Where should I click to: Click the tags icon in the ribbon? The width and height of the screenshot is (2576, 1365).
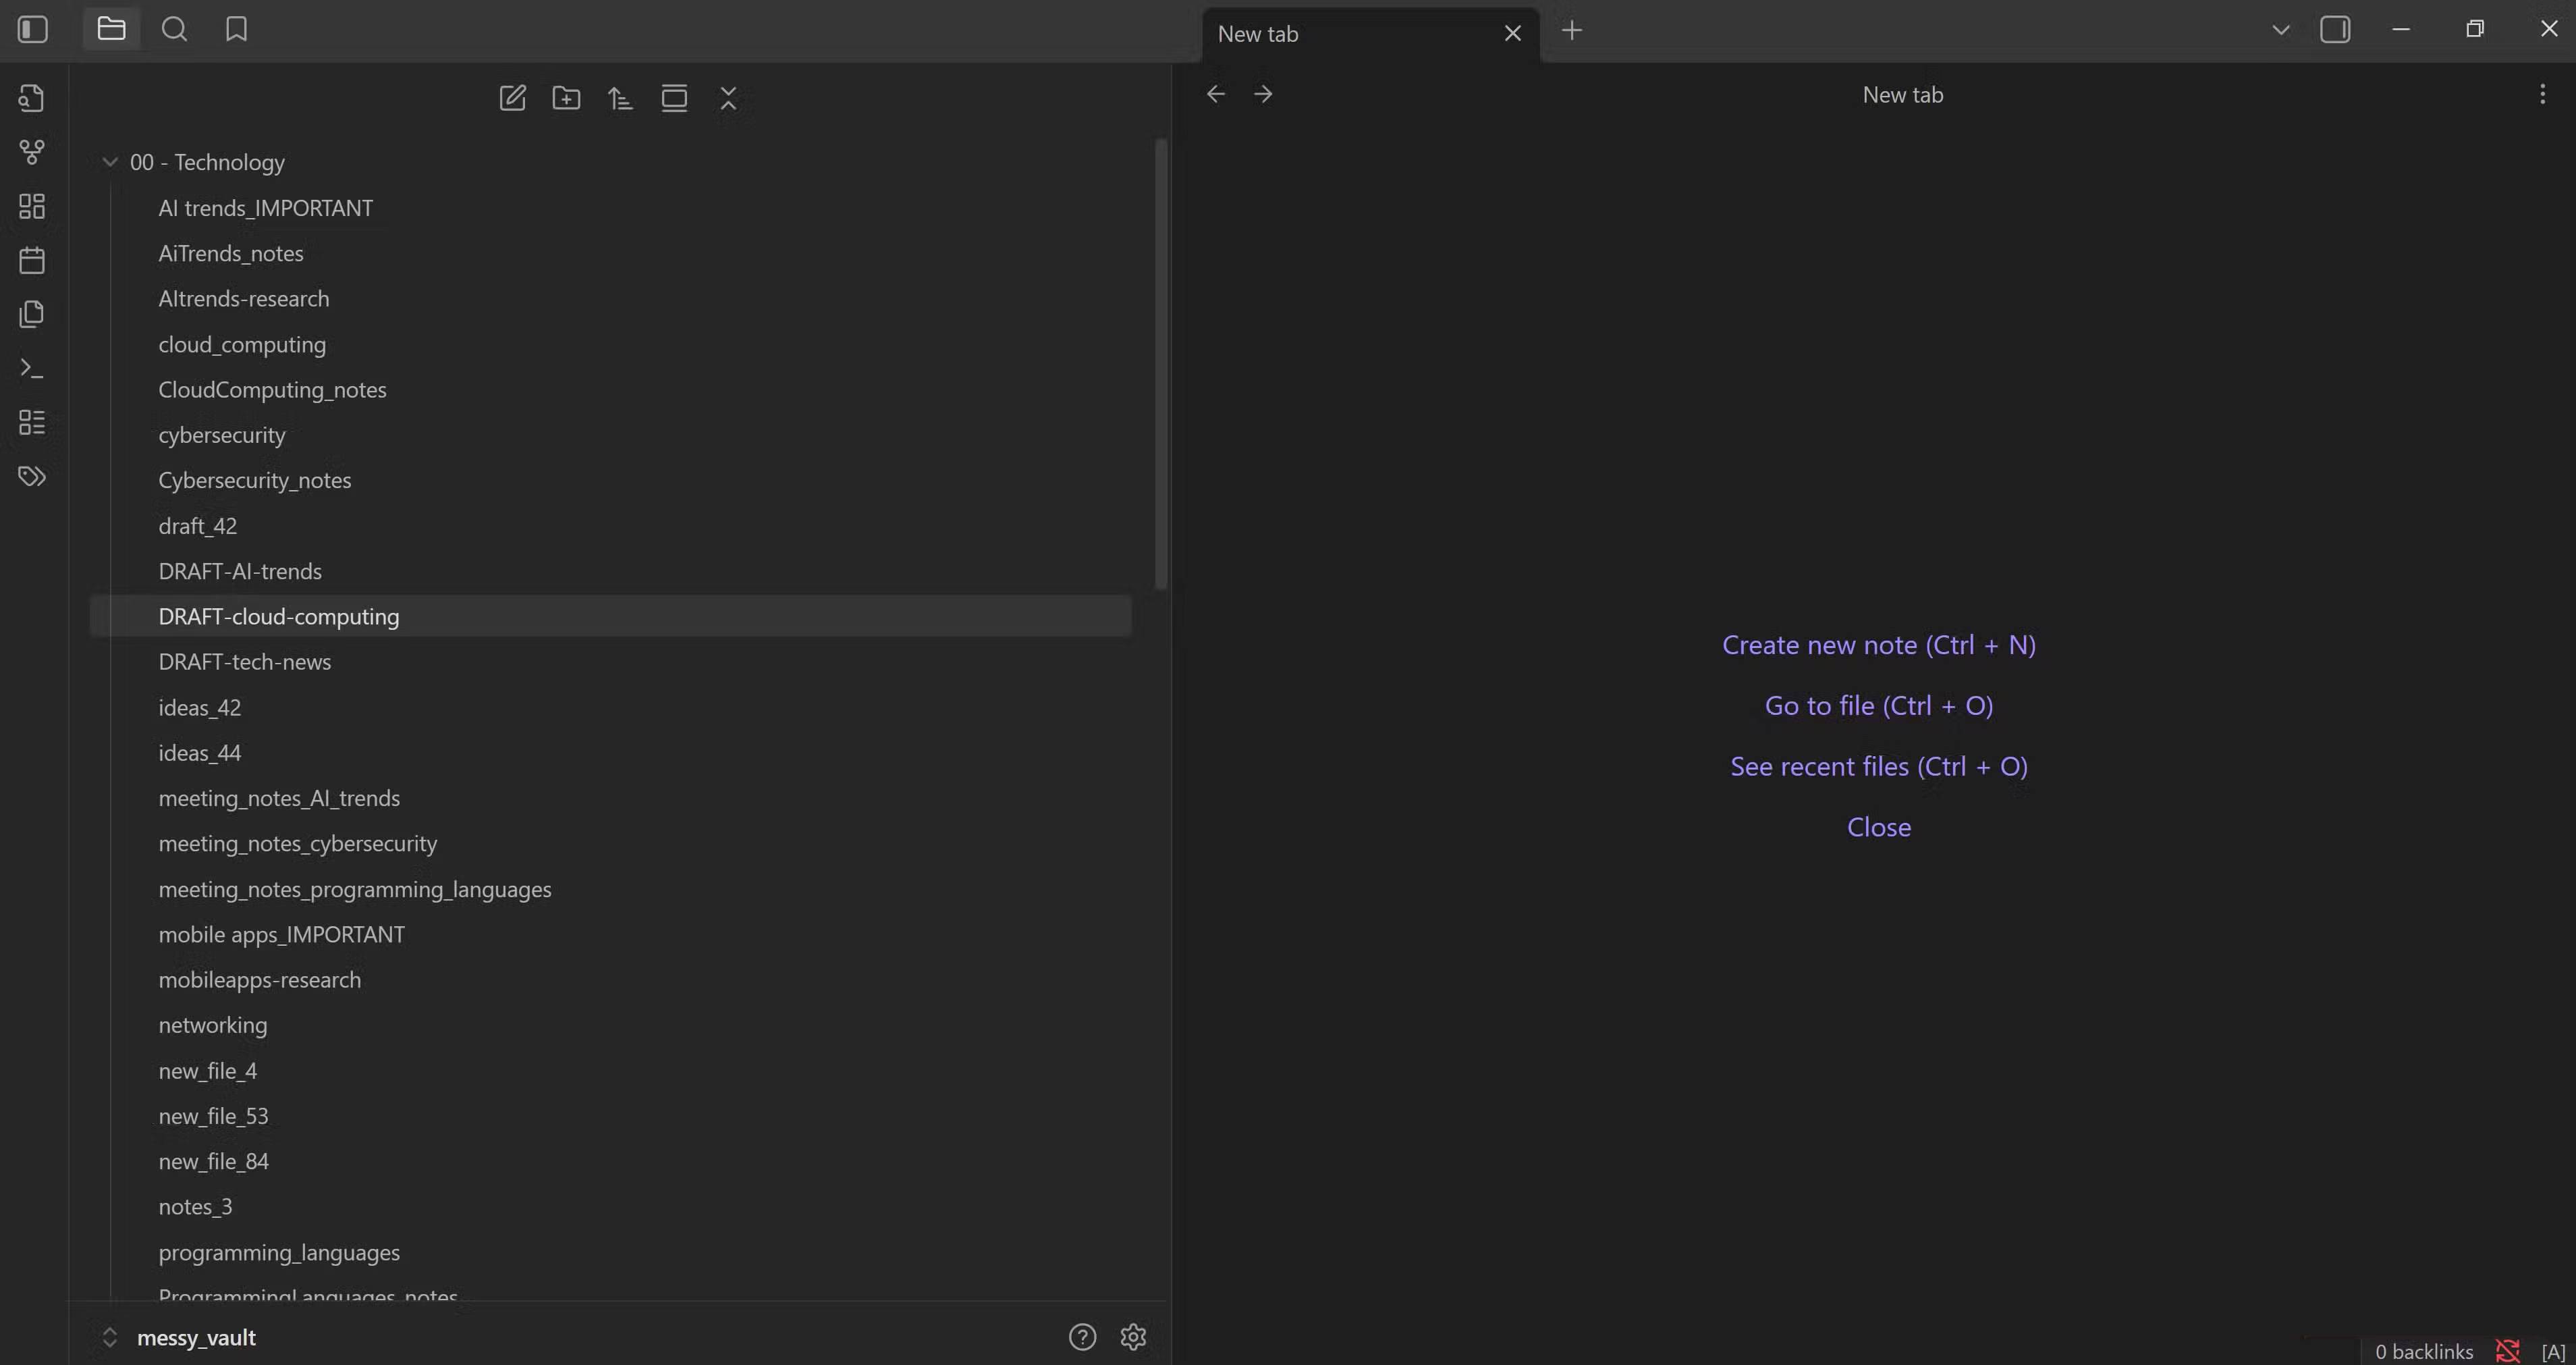(32, 476)
